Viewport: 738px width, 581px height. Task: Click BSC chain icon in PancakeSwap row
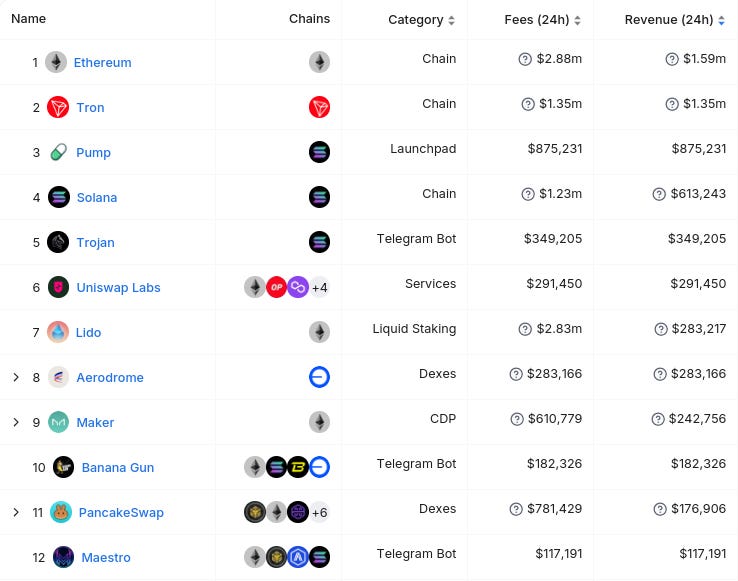(x=255, y=512)
